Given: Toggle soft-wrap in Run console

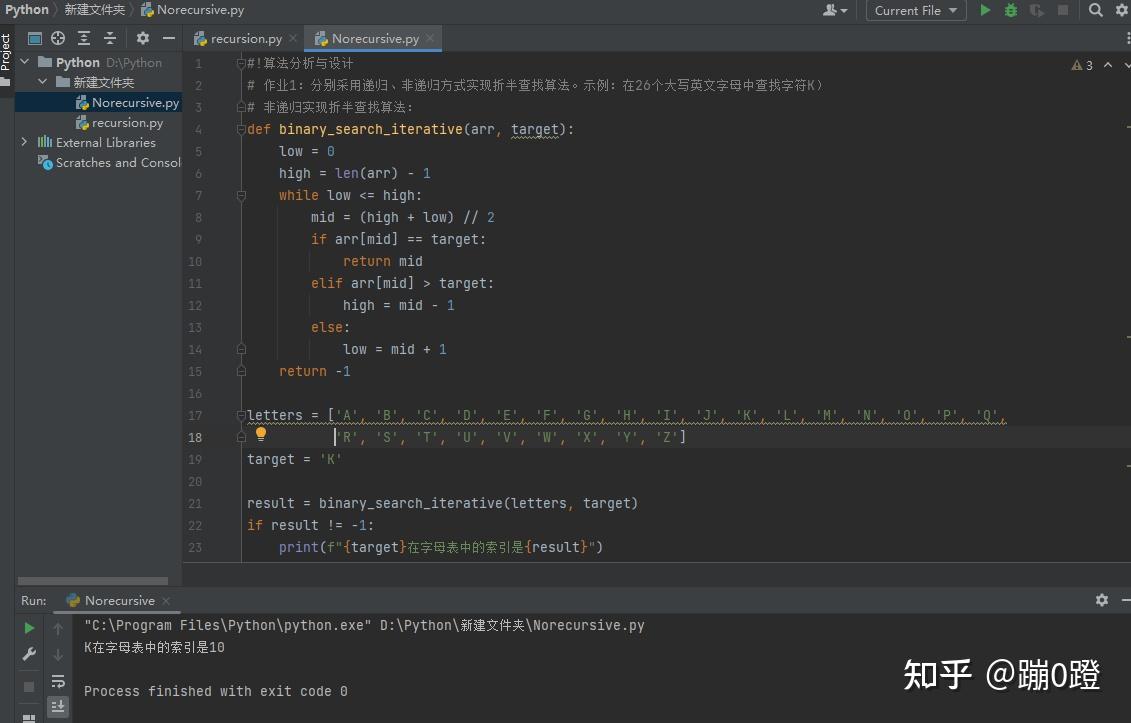Looking at the screenshot, I should click(x=57, y=680).
